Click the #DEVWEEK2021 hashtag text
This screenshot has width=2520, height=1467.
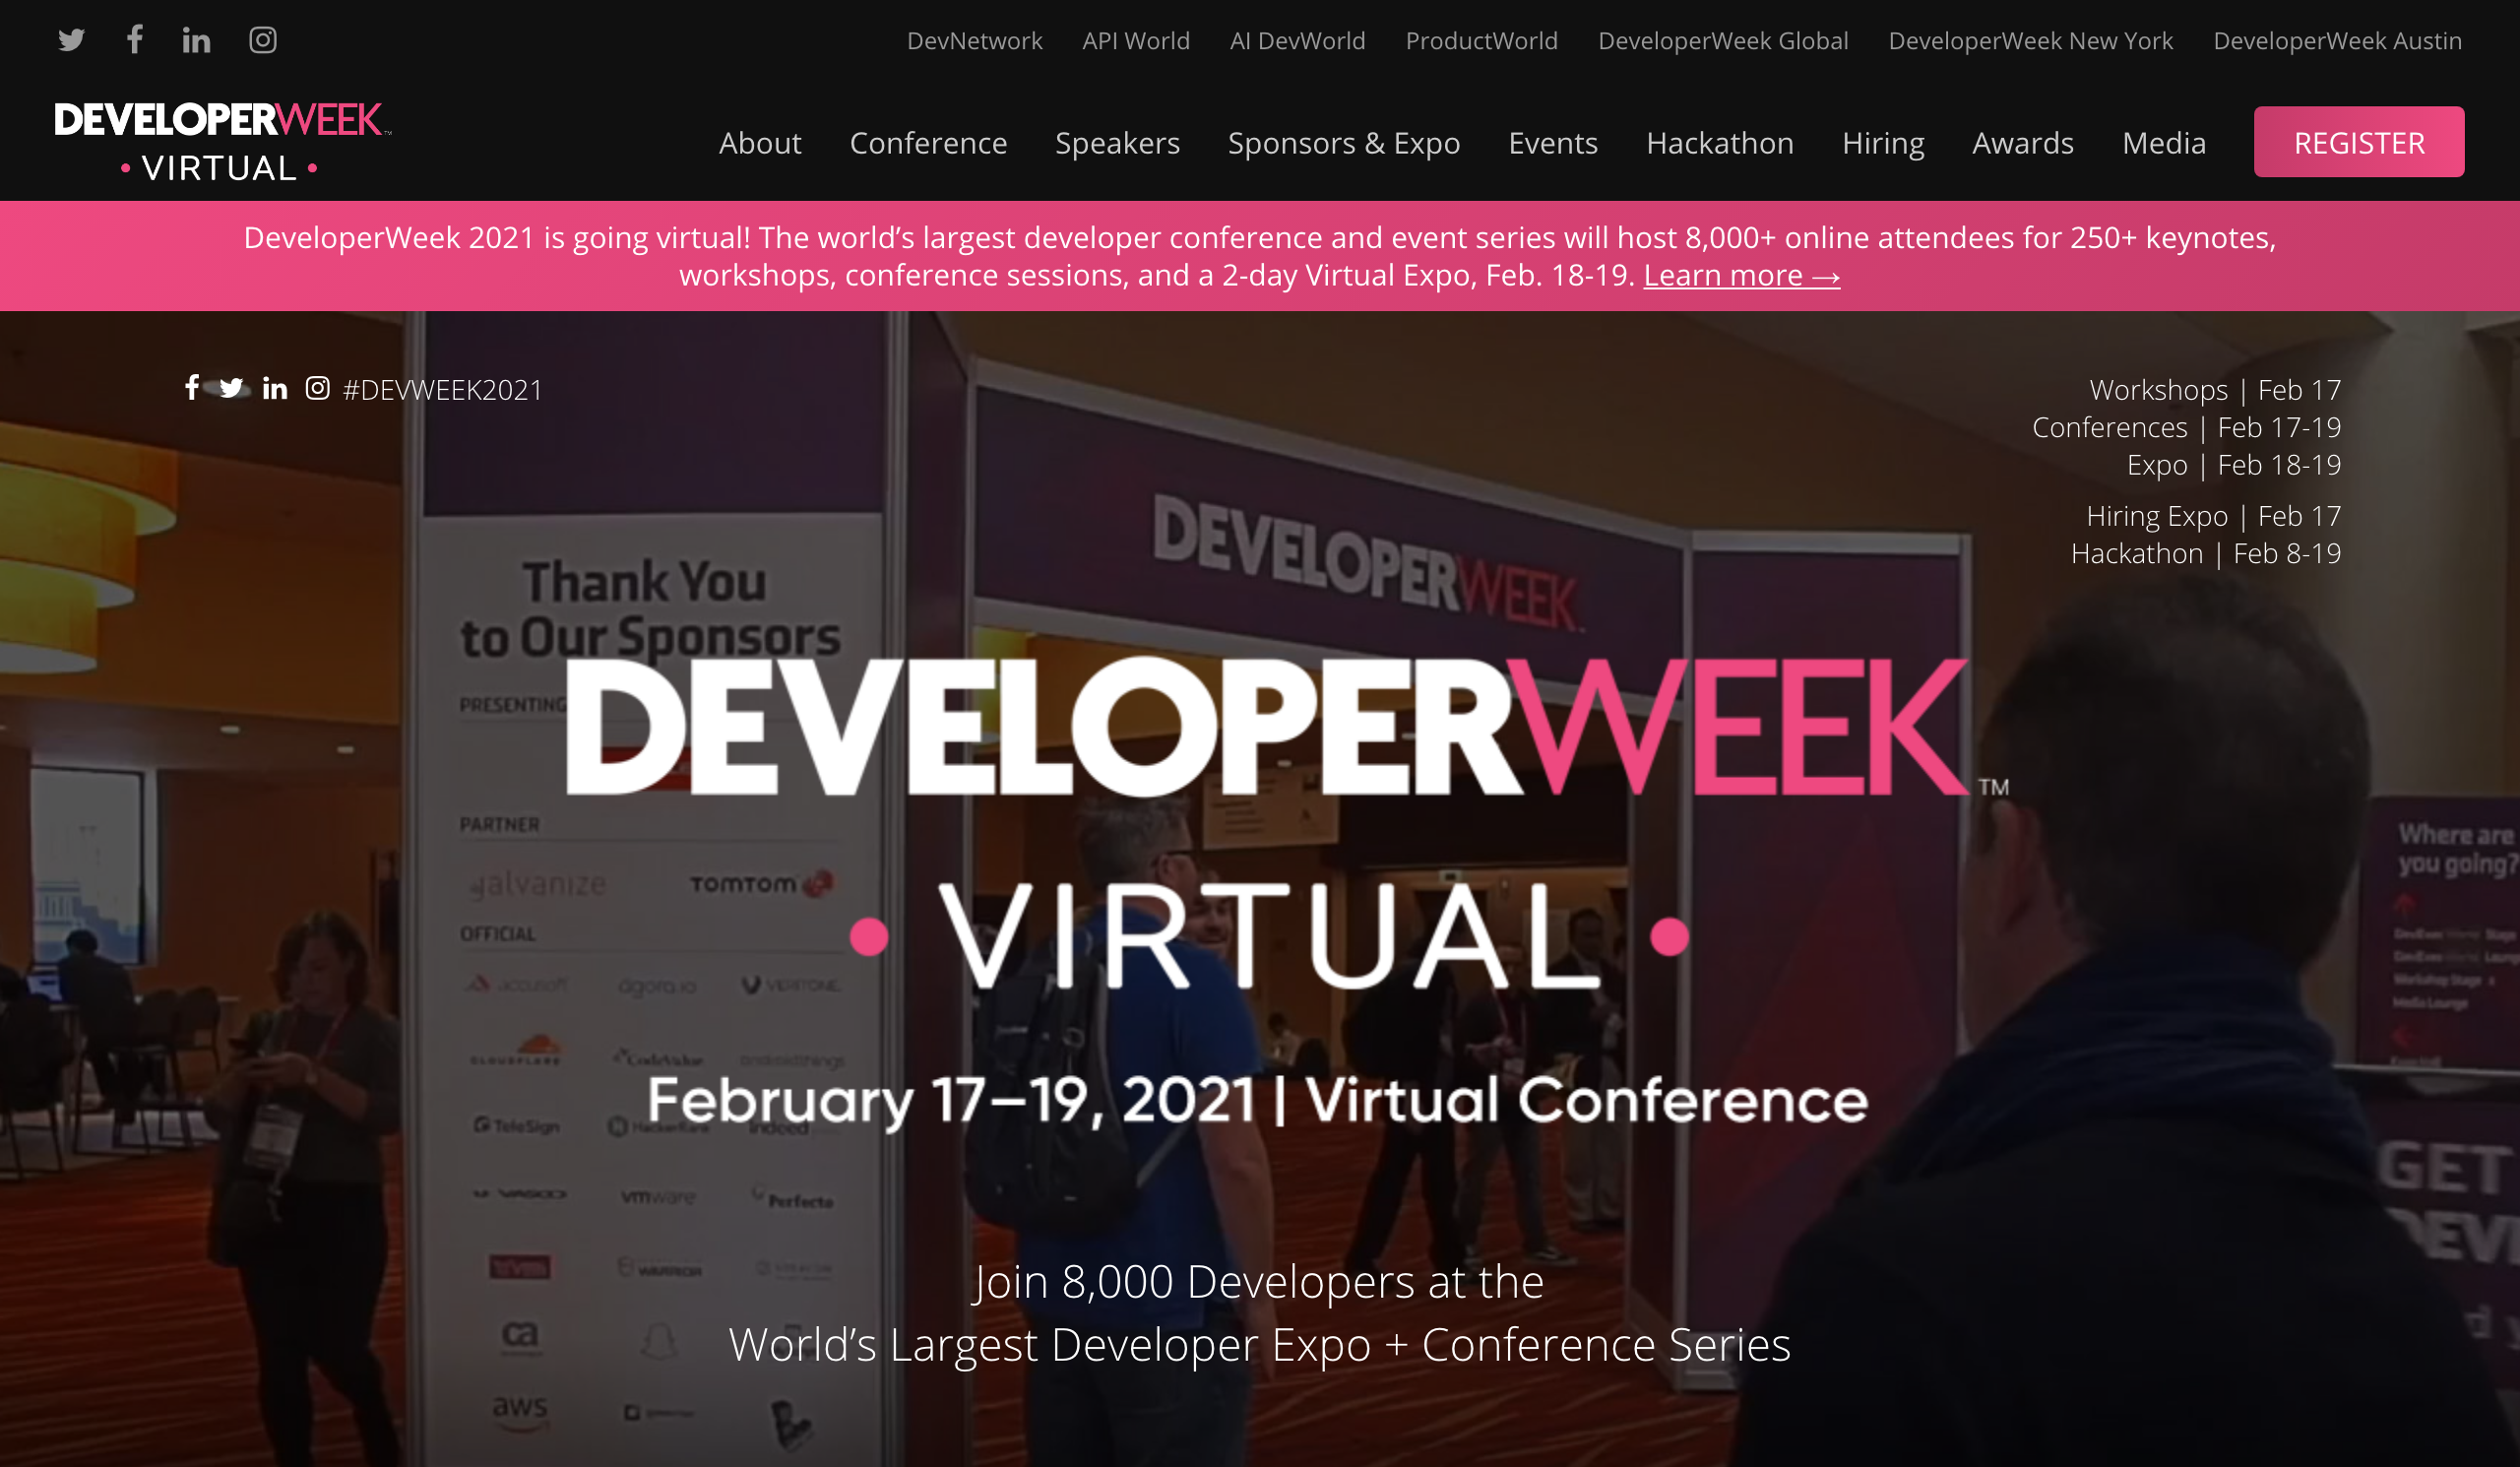[443, 390]
